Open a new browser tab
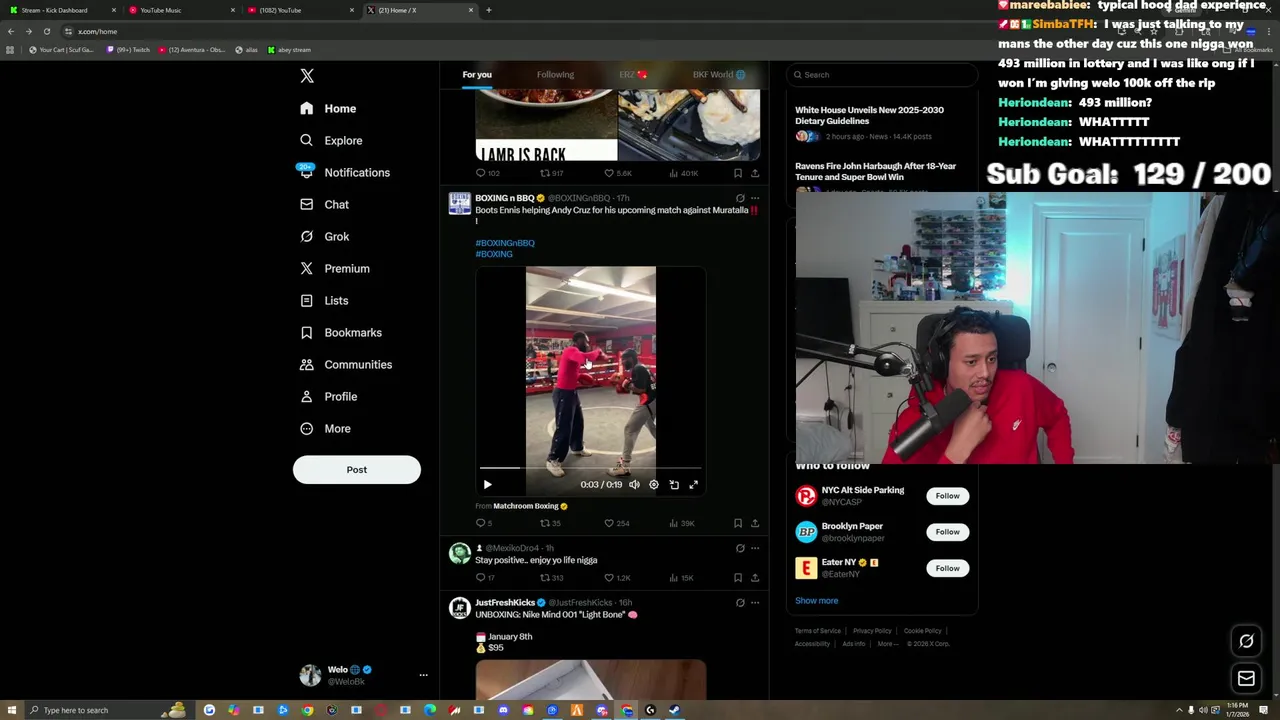The width and height of the screenshot is (1280, 720). 488,10
